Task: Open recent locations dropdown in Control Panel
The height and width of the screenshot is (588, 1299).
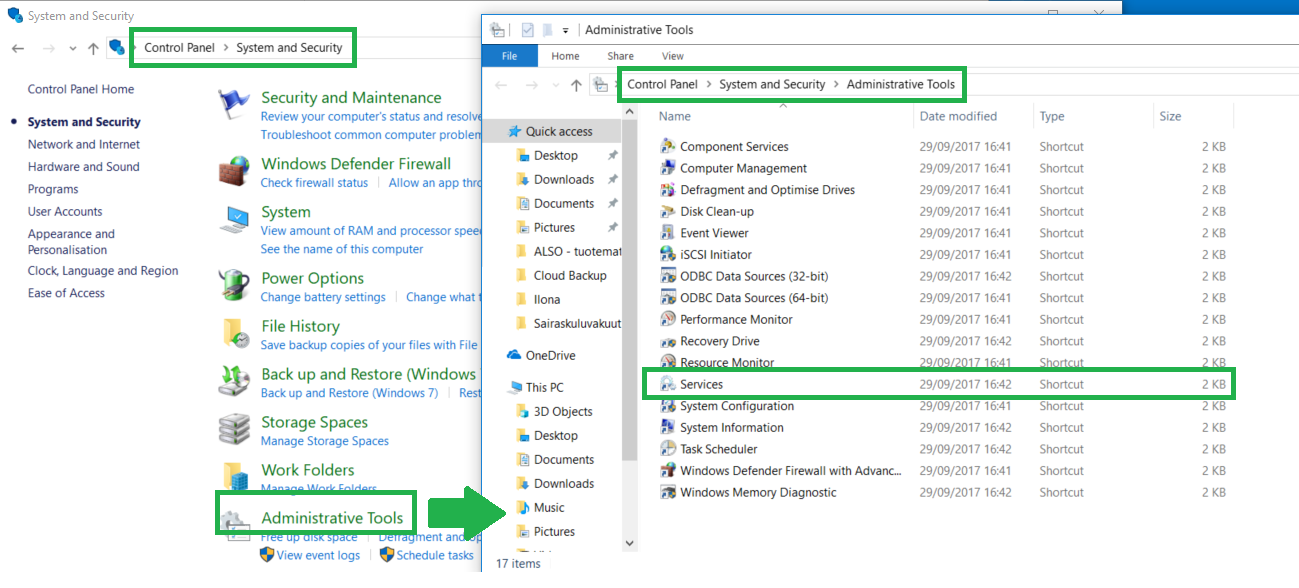Action: (x=73, y=48)
